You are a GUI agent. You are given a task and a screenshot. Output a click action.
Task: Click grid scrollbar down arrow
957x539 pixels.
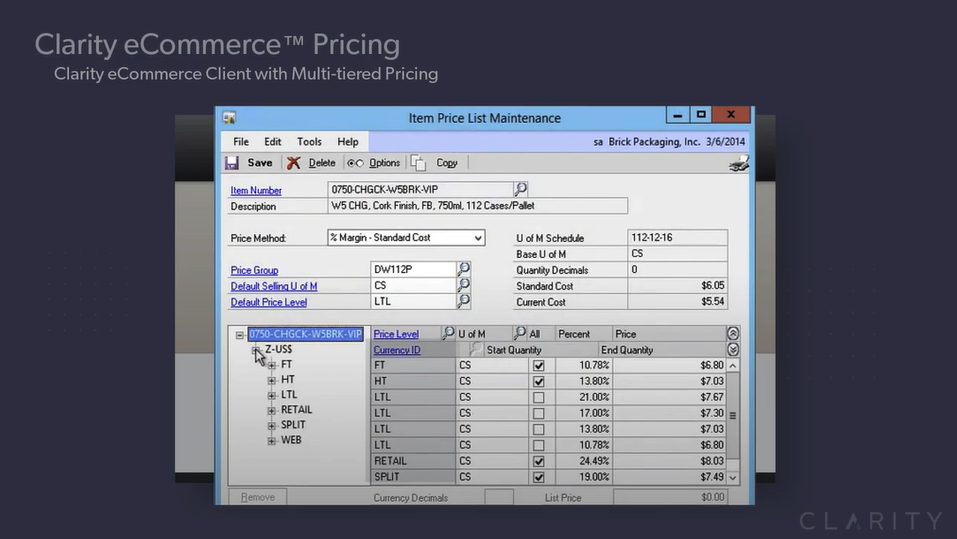[733, 478]
